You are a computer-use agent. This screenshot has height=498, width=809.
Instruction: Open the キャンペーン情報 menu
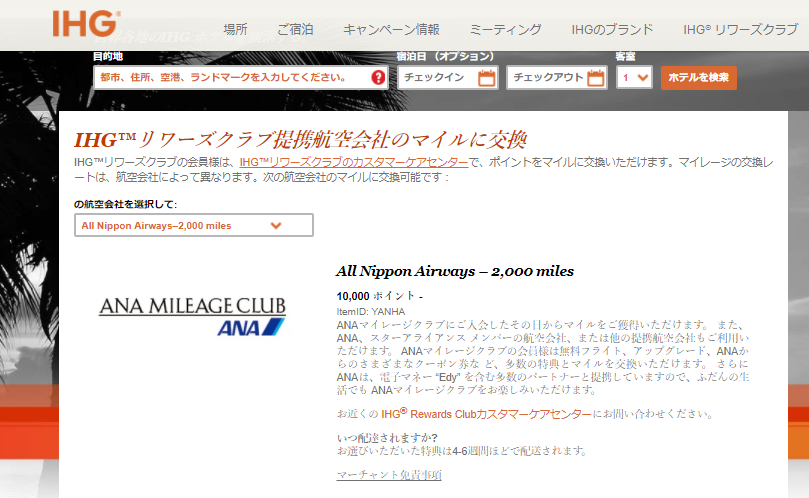tap(392, 29)
